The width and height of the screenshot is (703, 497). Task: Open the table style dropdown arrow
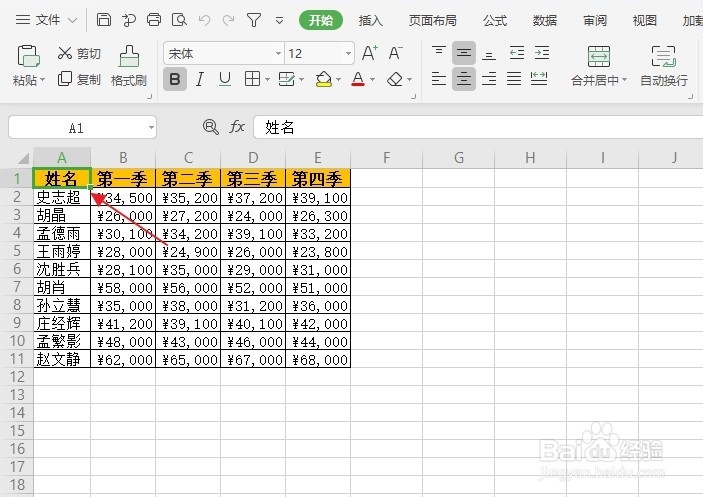[x=301, y=80]
